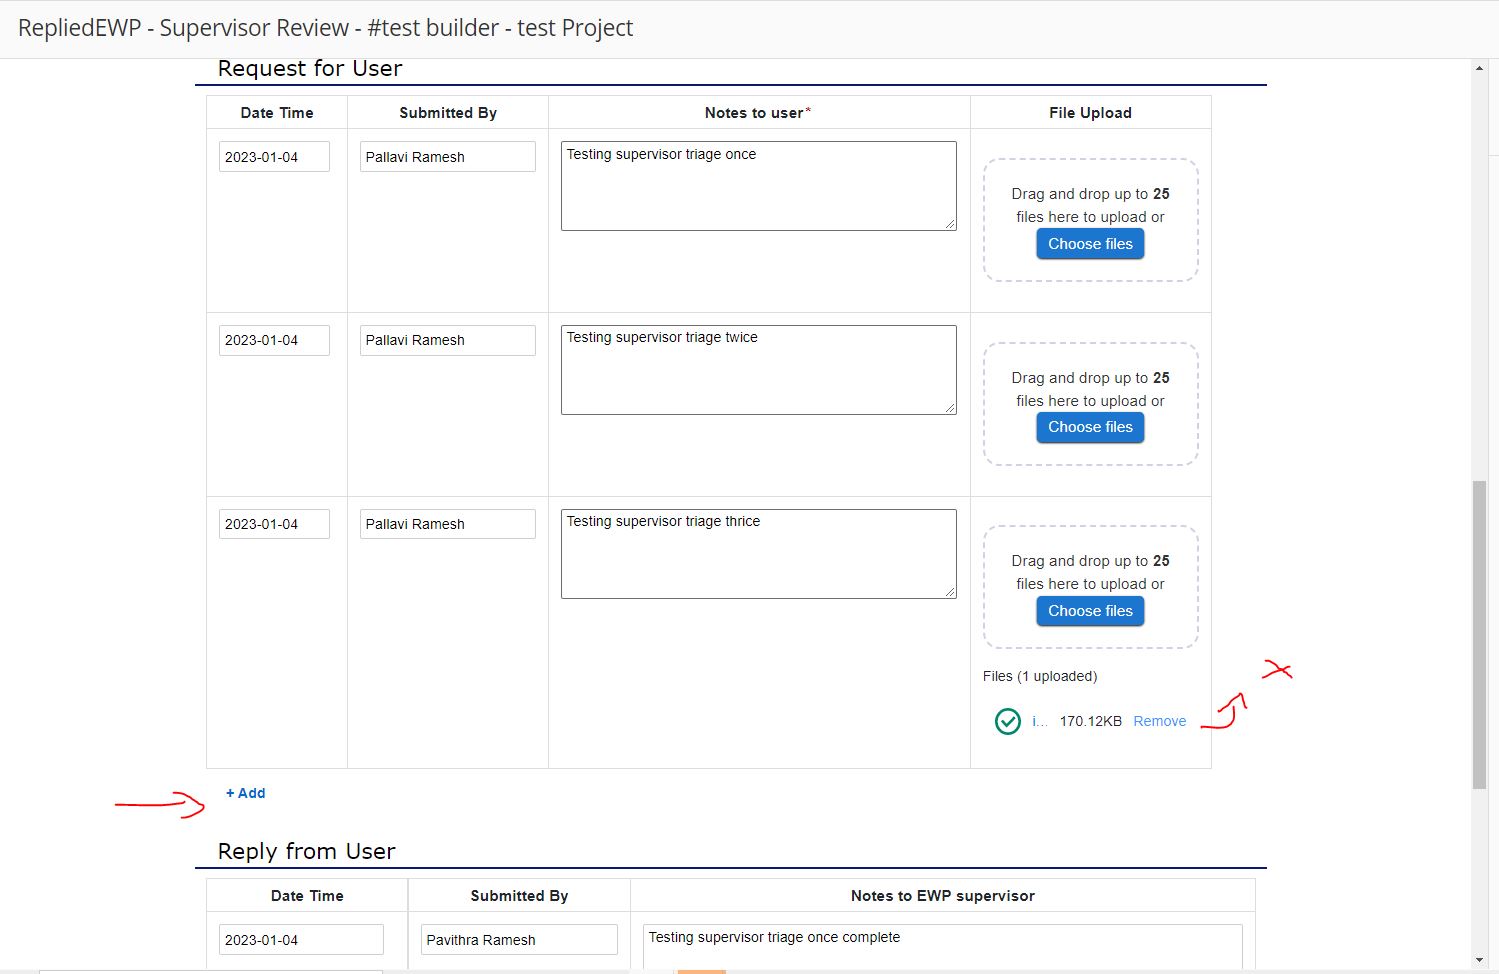Choose files for second request row
The height and width of the screenshot is (974, 1499).
tap(1090, 427)
